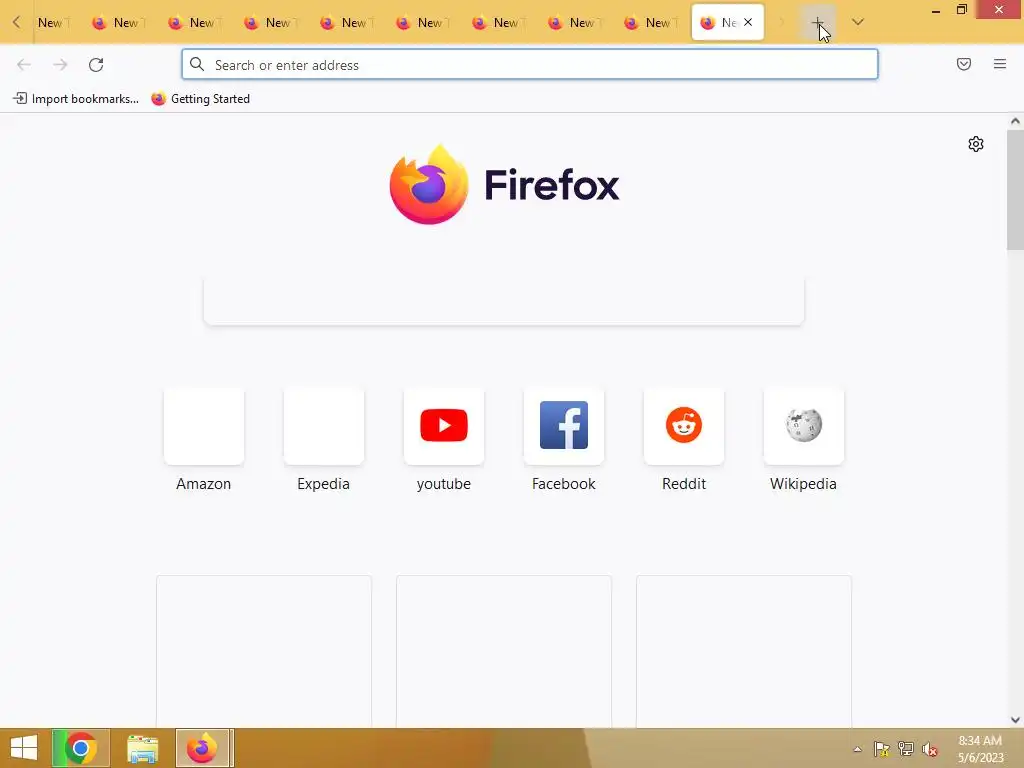The width and height of the screenshot is (1024, 768).
Task: Expand the list all tabs chevron
Action: (x=857, y=22)
